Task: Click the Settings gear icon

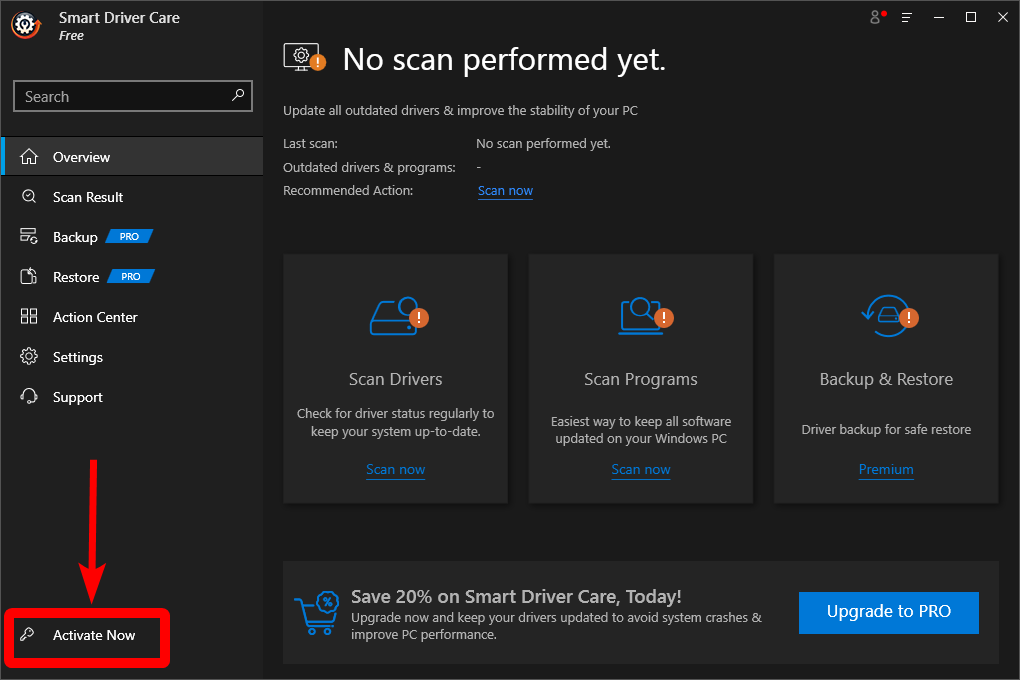Action: click(x=29, y=357)
